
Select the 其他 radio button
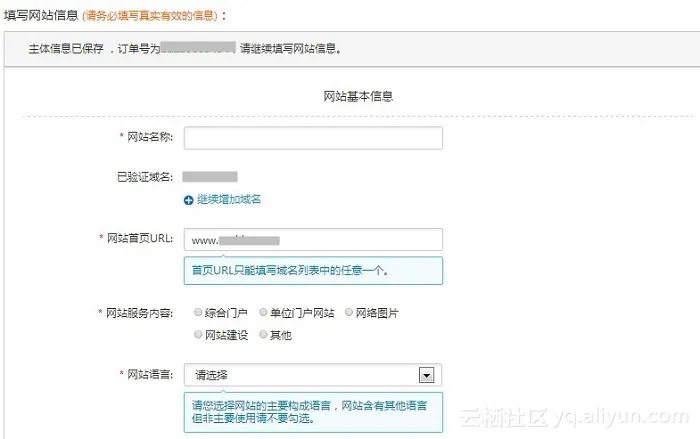coord(263,335)
